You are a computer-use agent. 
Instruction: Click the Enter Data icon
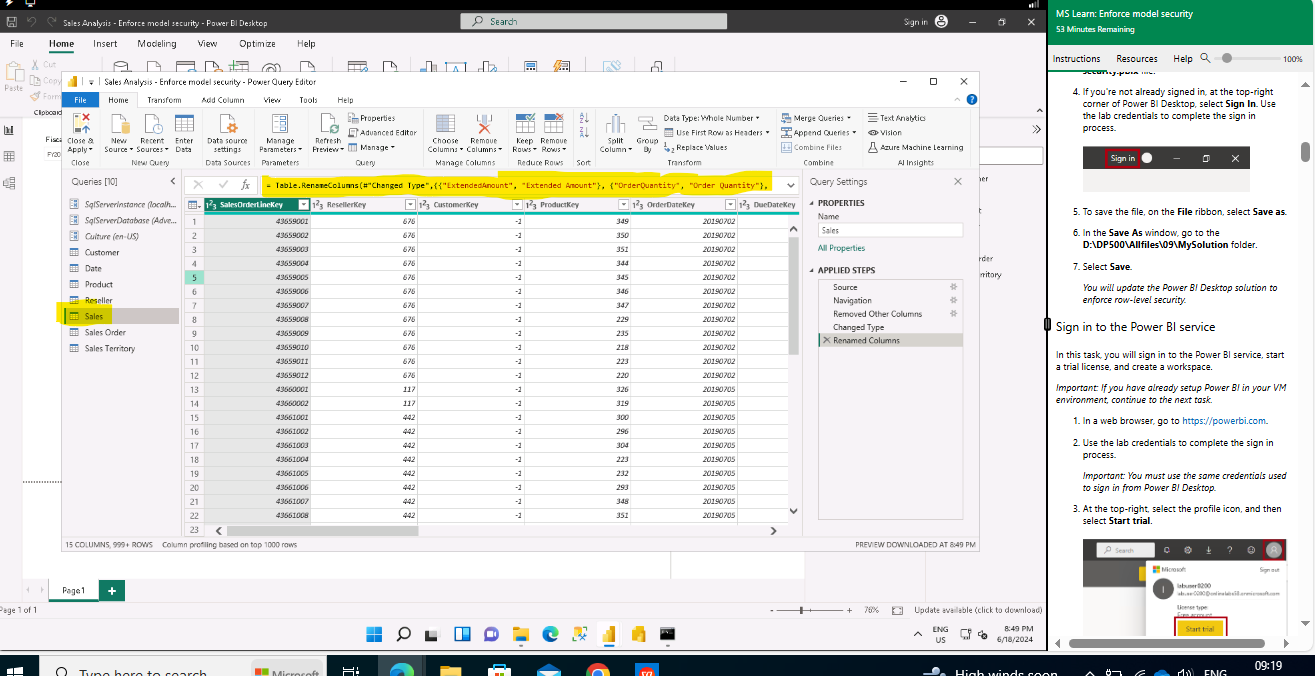tap(184, 125)
